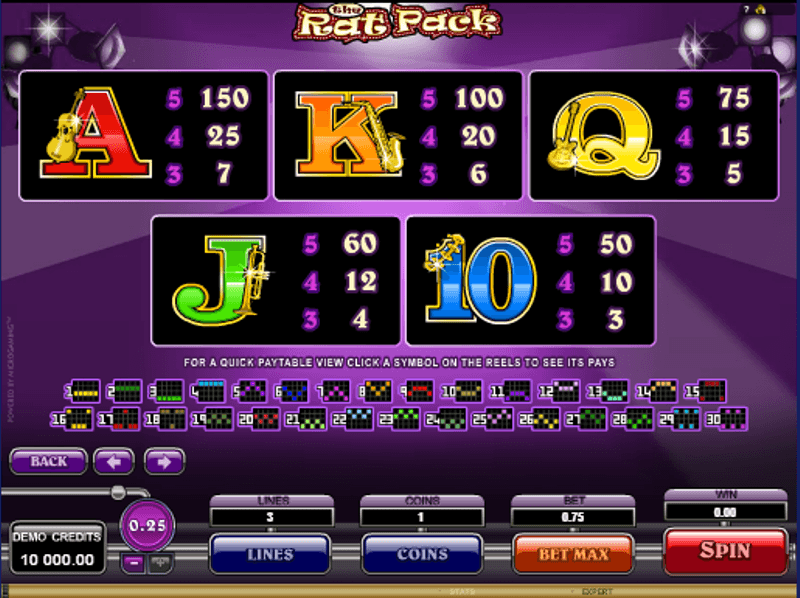Go to next paytable page arrow

click(x=164, y=462)
